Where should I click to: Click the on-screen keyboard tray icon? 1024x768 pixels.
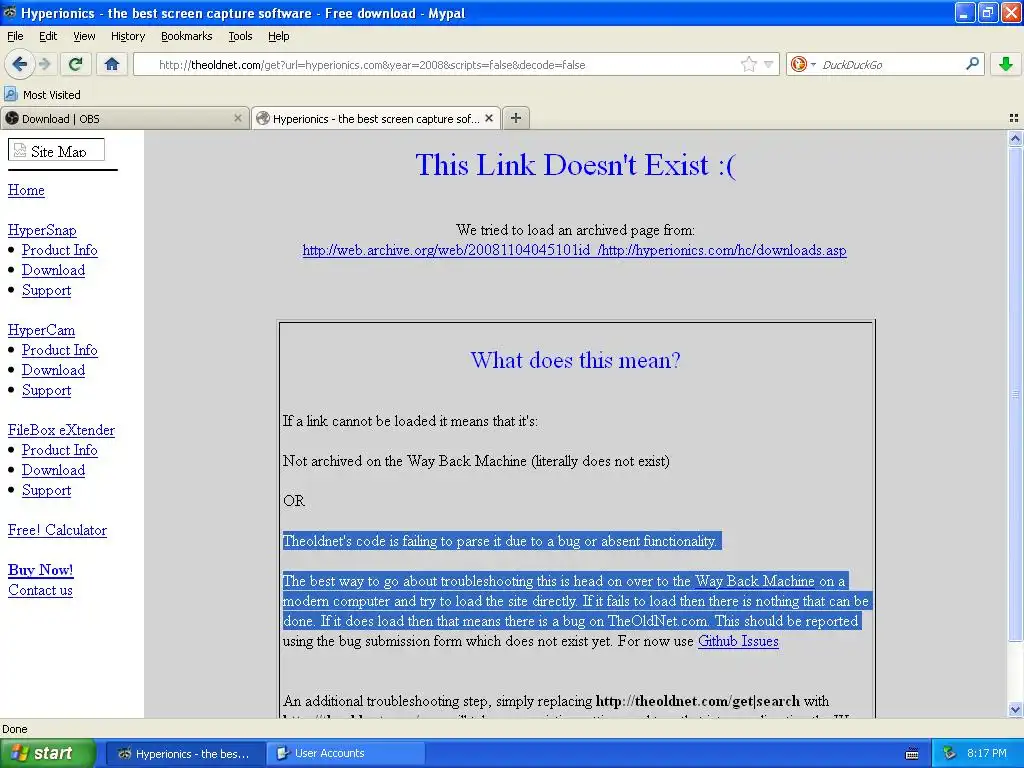[x=912, y=754]
